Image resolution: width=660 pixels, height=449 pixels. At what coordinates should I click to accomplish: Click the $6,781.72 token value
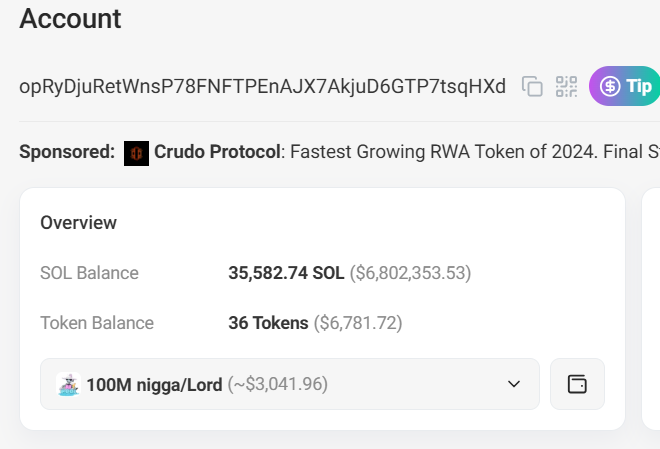[x=358, y=323]
